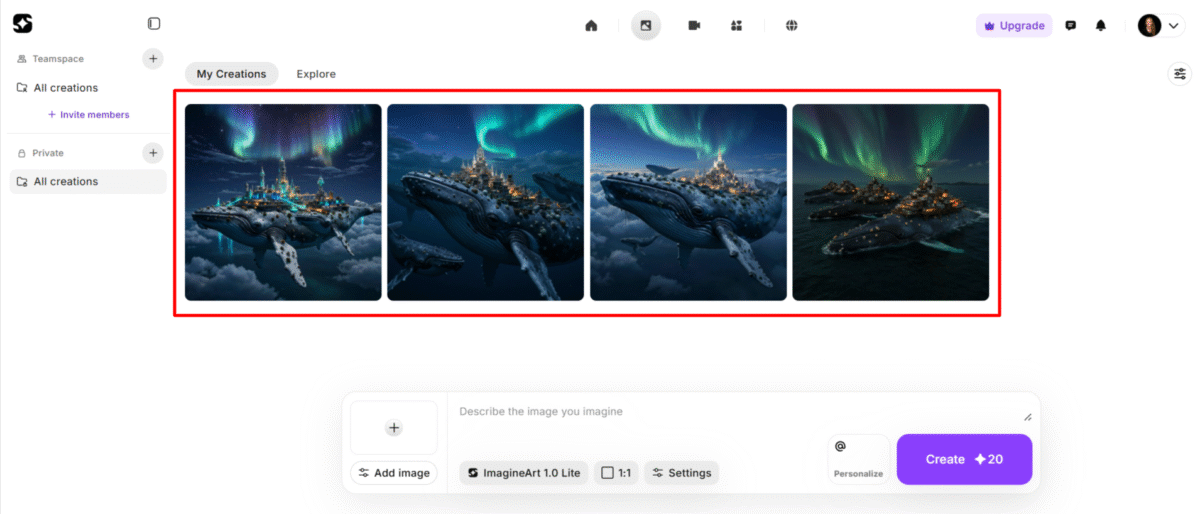Image resolution: width=1200 pixels, height=514 pixels.
Task: Switch to the Explore tab
Action: tap(316, 74)
